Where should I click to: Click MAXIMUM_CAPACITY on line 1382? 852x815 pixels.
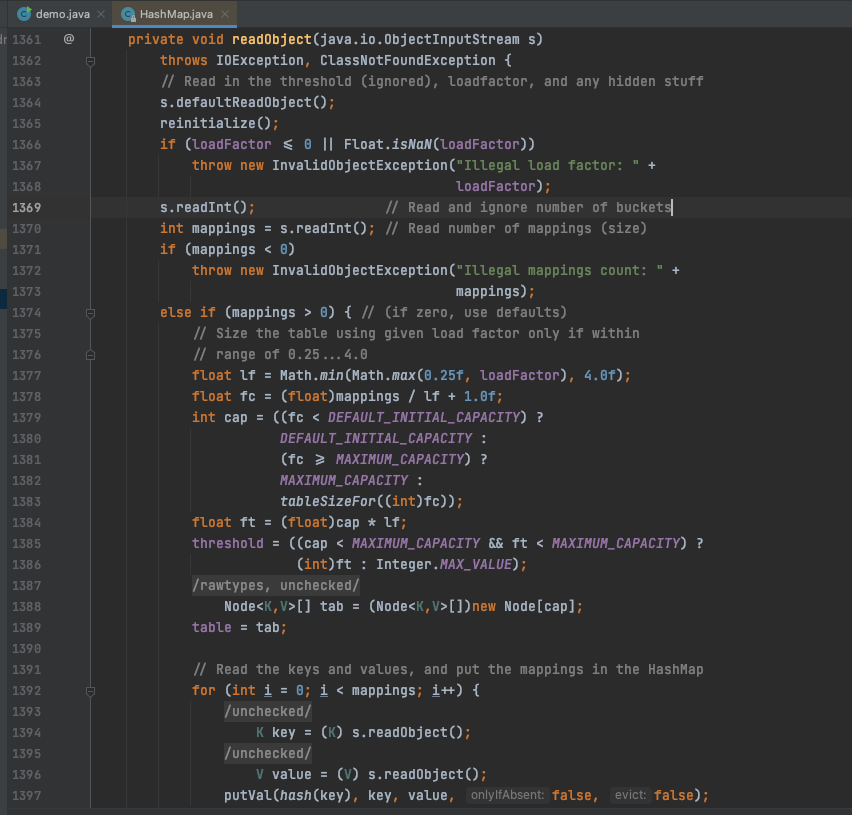click(x=343, y=481)
